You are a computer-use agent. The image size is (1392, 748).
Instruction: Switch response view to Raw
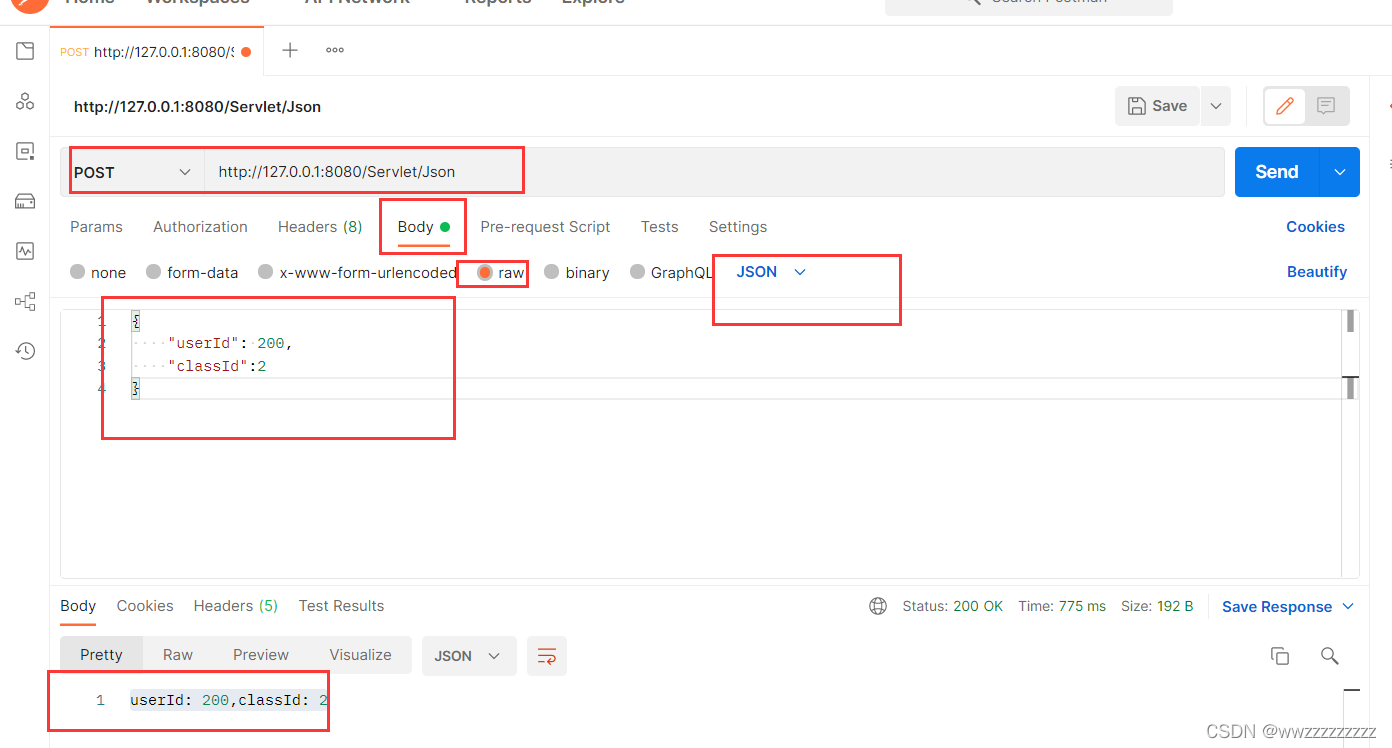point(178,655)
